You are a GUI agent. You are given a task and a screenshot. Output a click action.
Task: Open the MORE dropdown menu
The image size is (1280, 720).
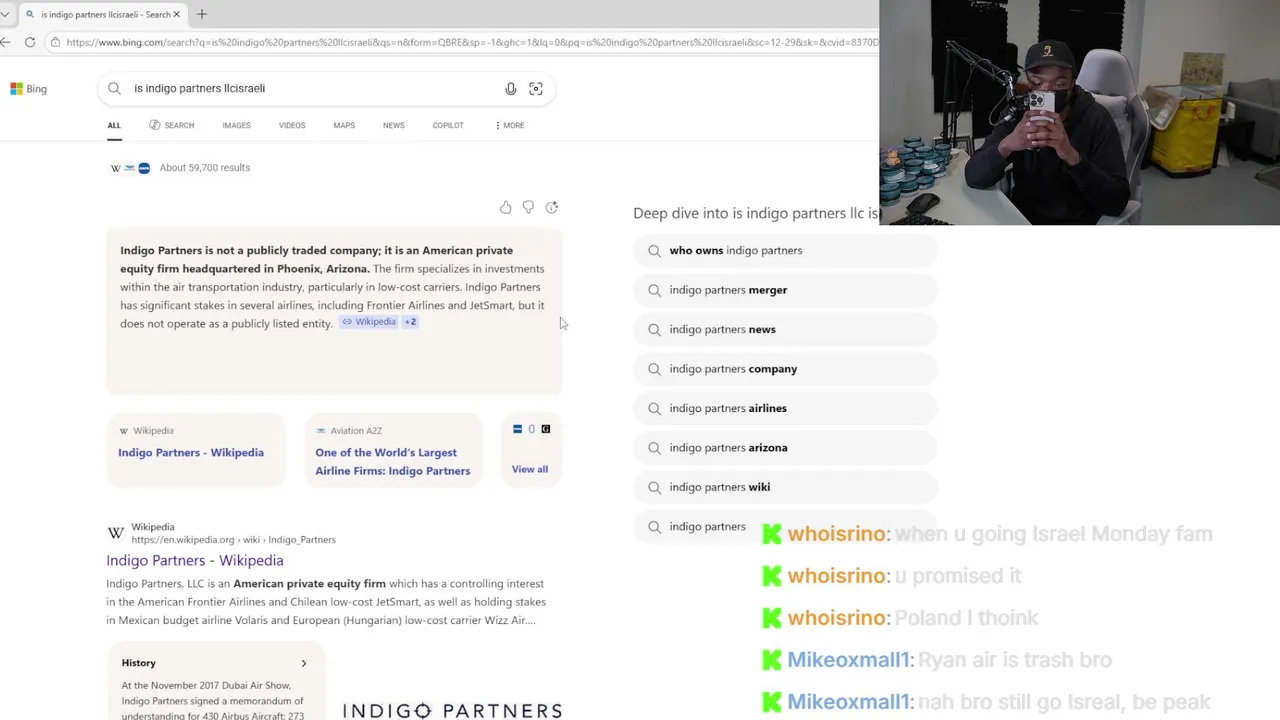pos(509,125)
